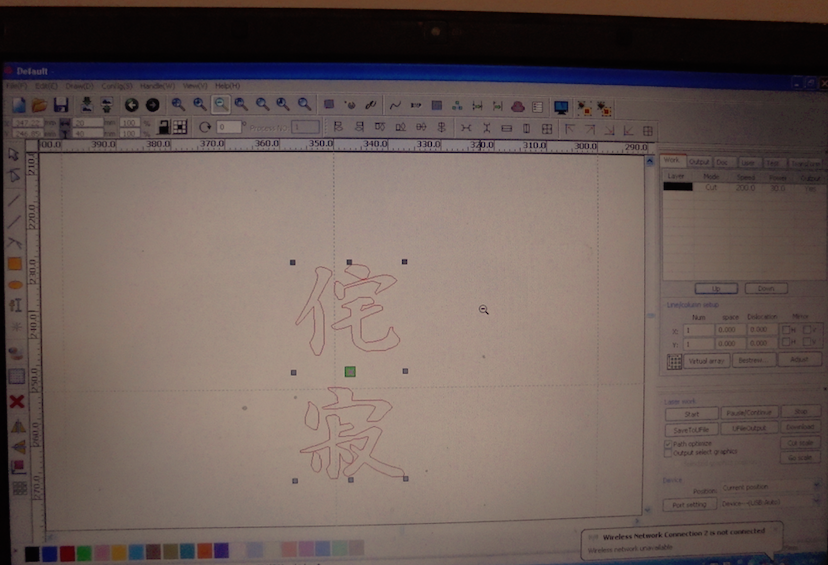The image size is (828, 565).
Task: Toggle the aspect ratio lock icon
Action: (164, 127)
